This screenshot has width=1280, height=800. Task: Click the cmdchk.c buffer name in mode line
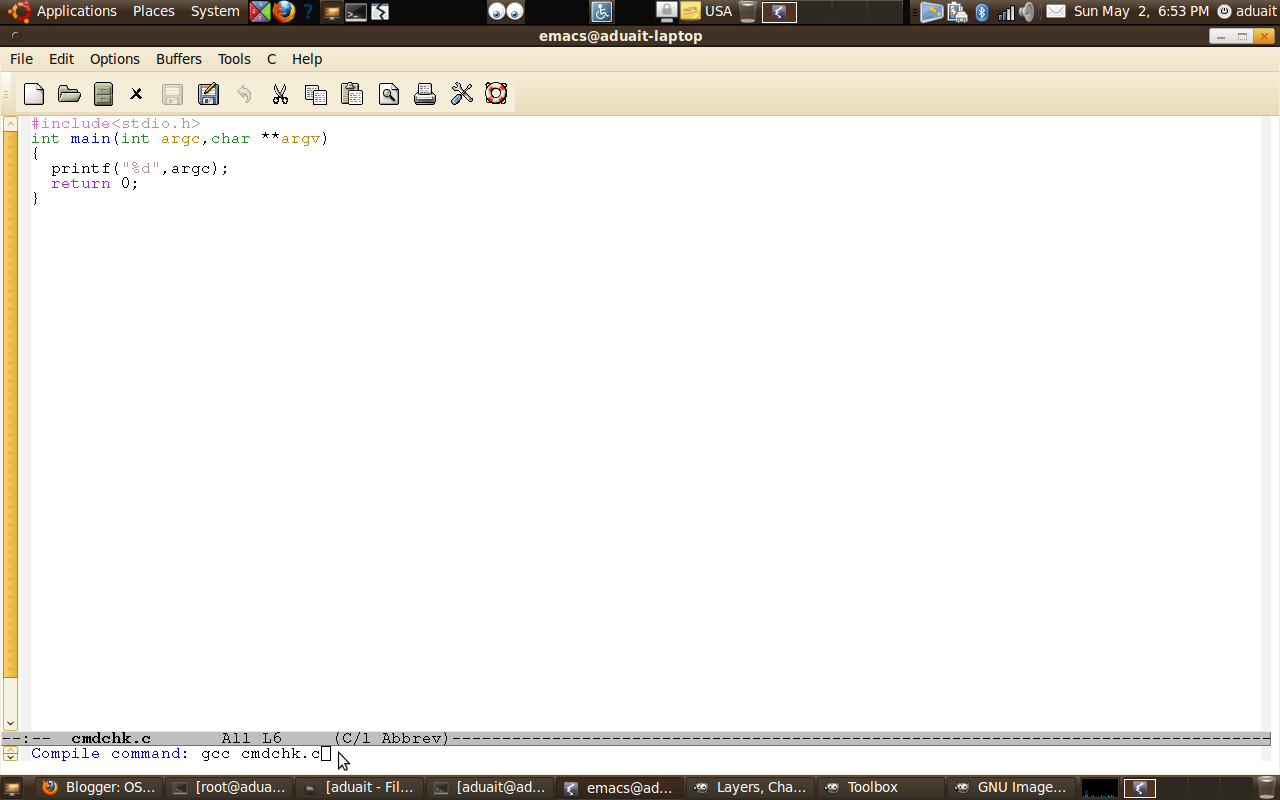[111, 738]
